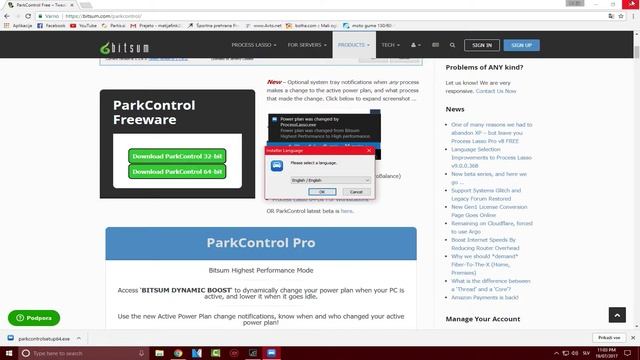
Task: Open news link about abandoning XP
Action: 491,133
